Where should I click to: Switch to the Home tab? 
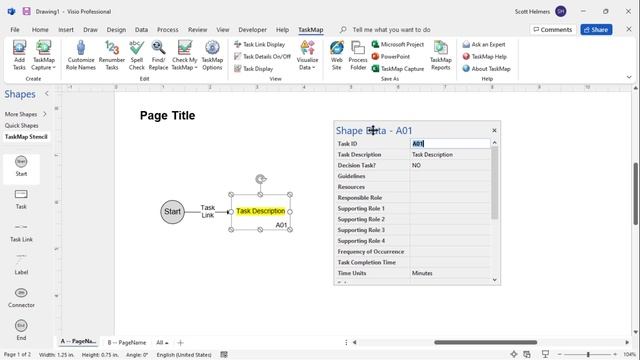(40, 29)
